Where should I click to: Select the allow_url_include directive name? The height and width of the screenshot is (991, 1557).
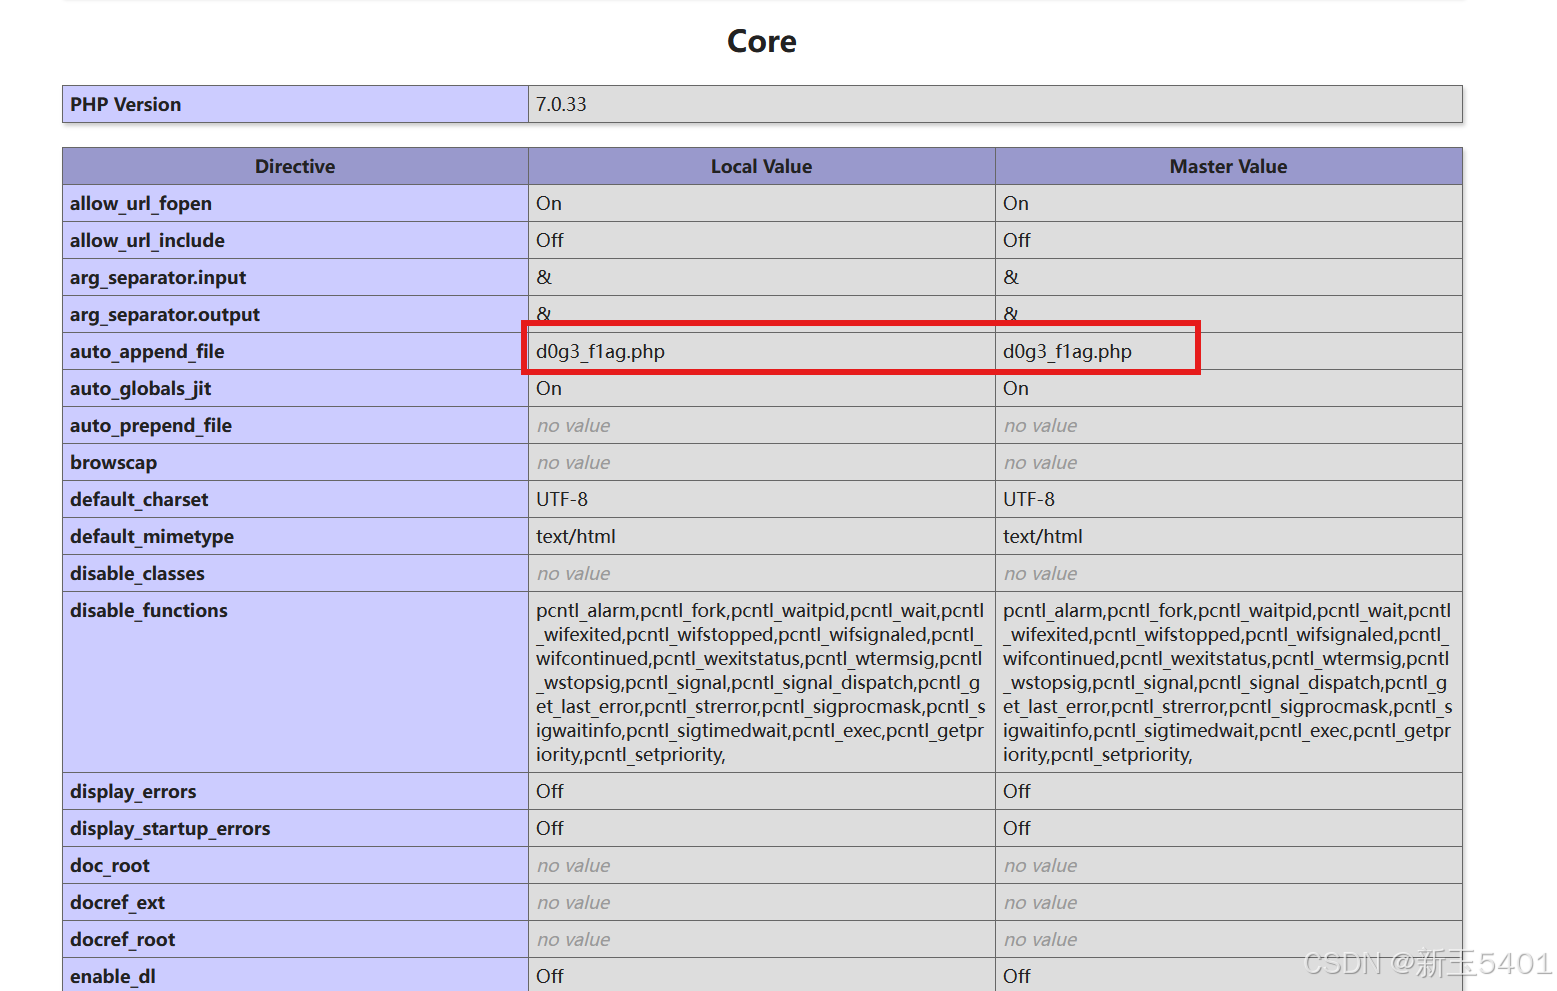(147, 241)
